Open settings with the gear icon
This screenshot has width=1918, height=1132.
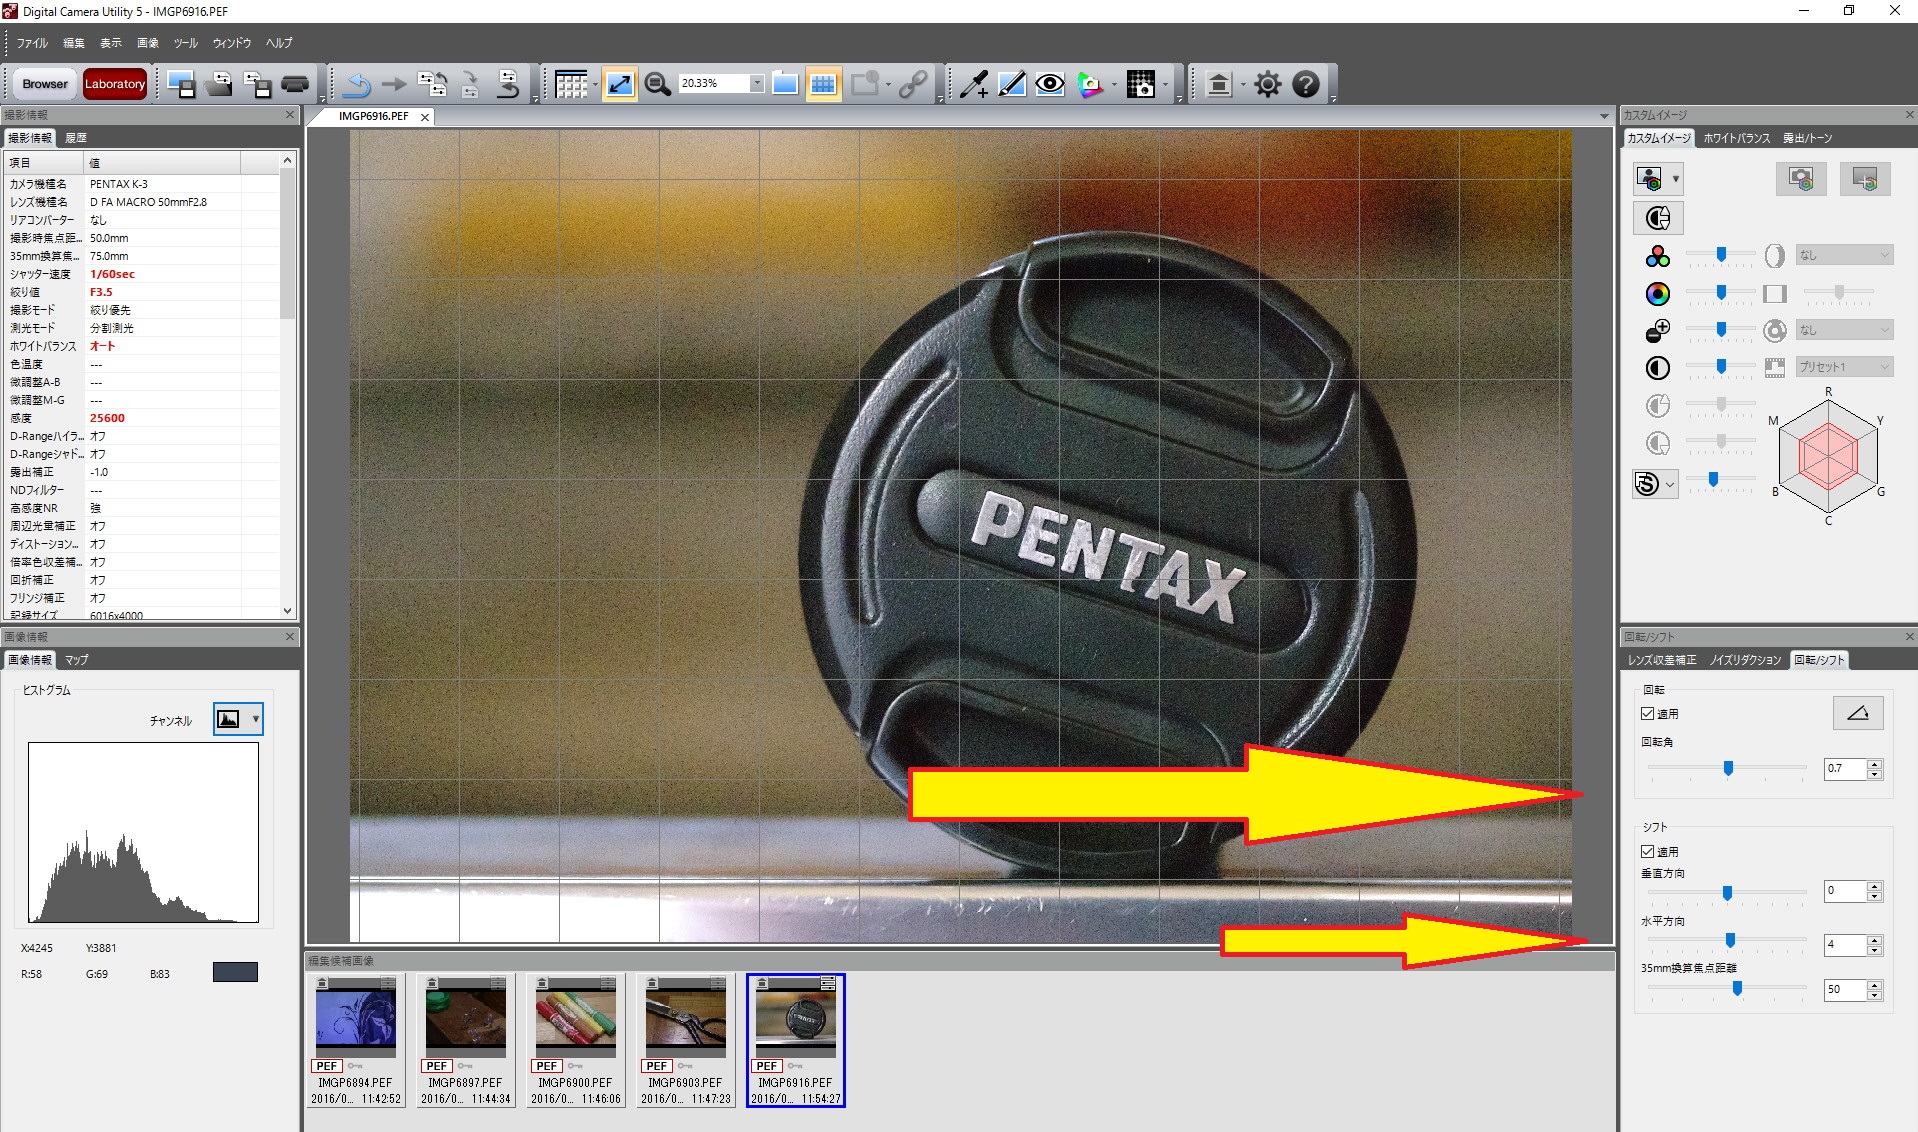click(1268, 84)
